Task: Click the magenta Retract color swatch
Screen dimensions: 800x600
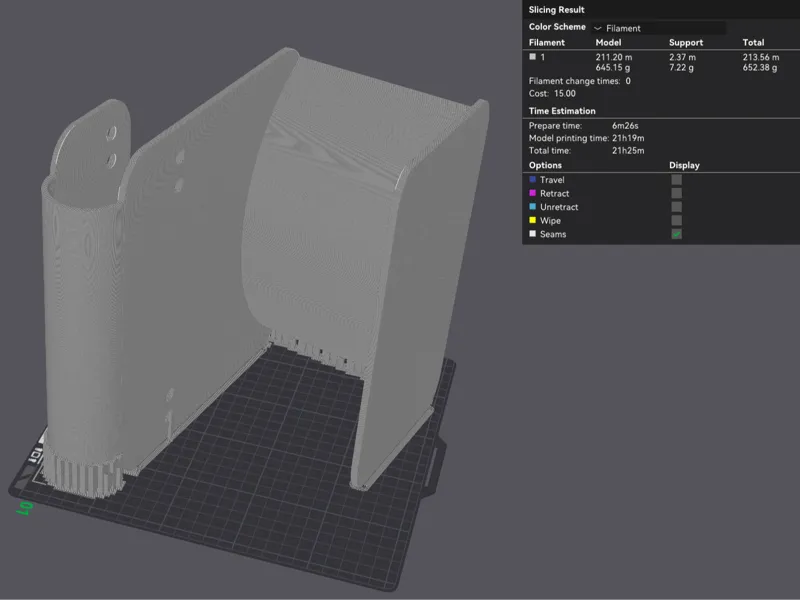Action: [533, 193]
